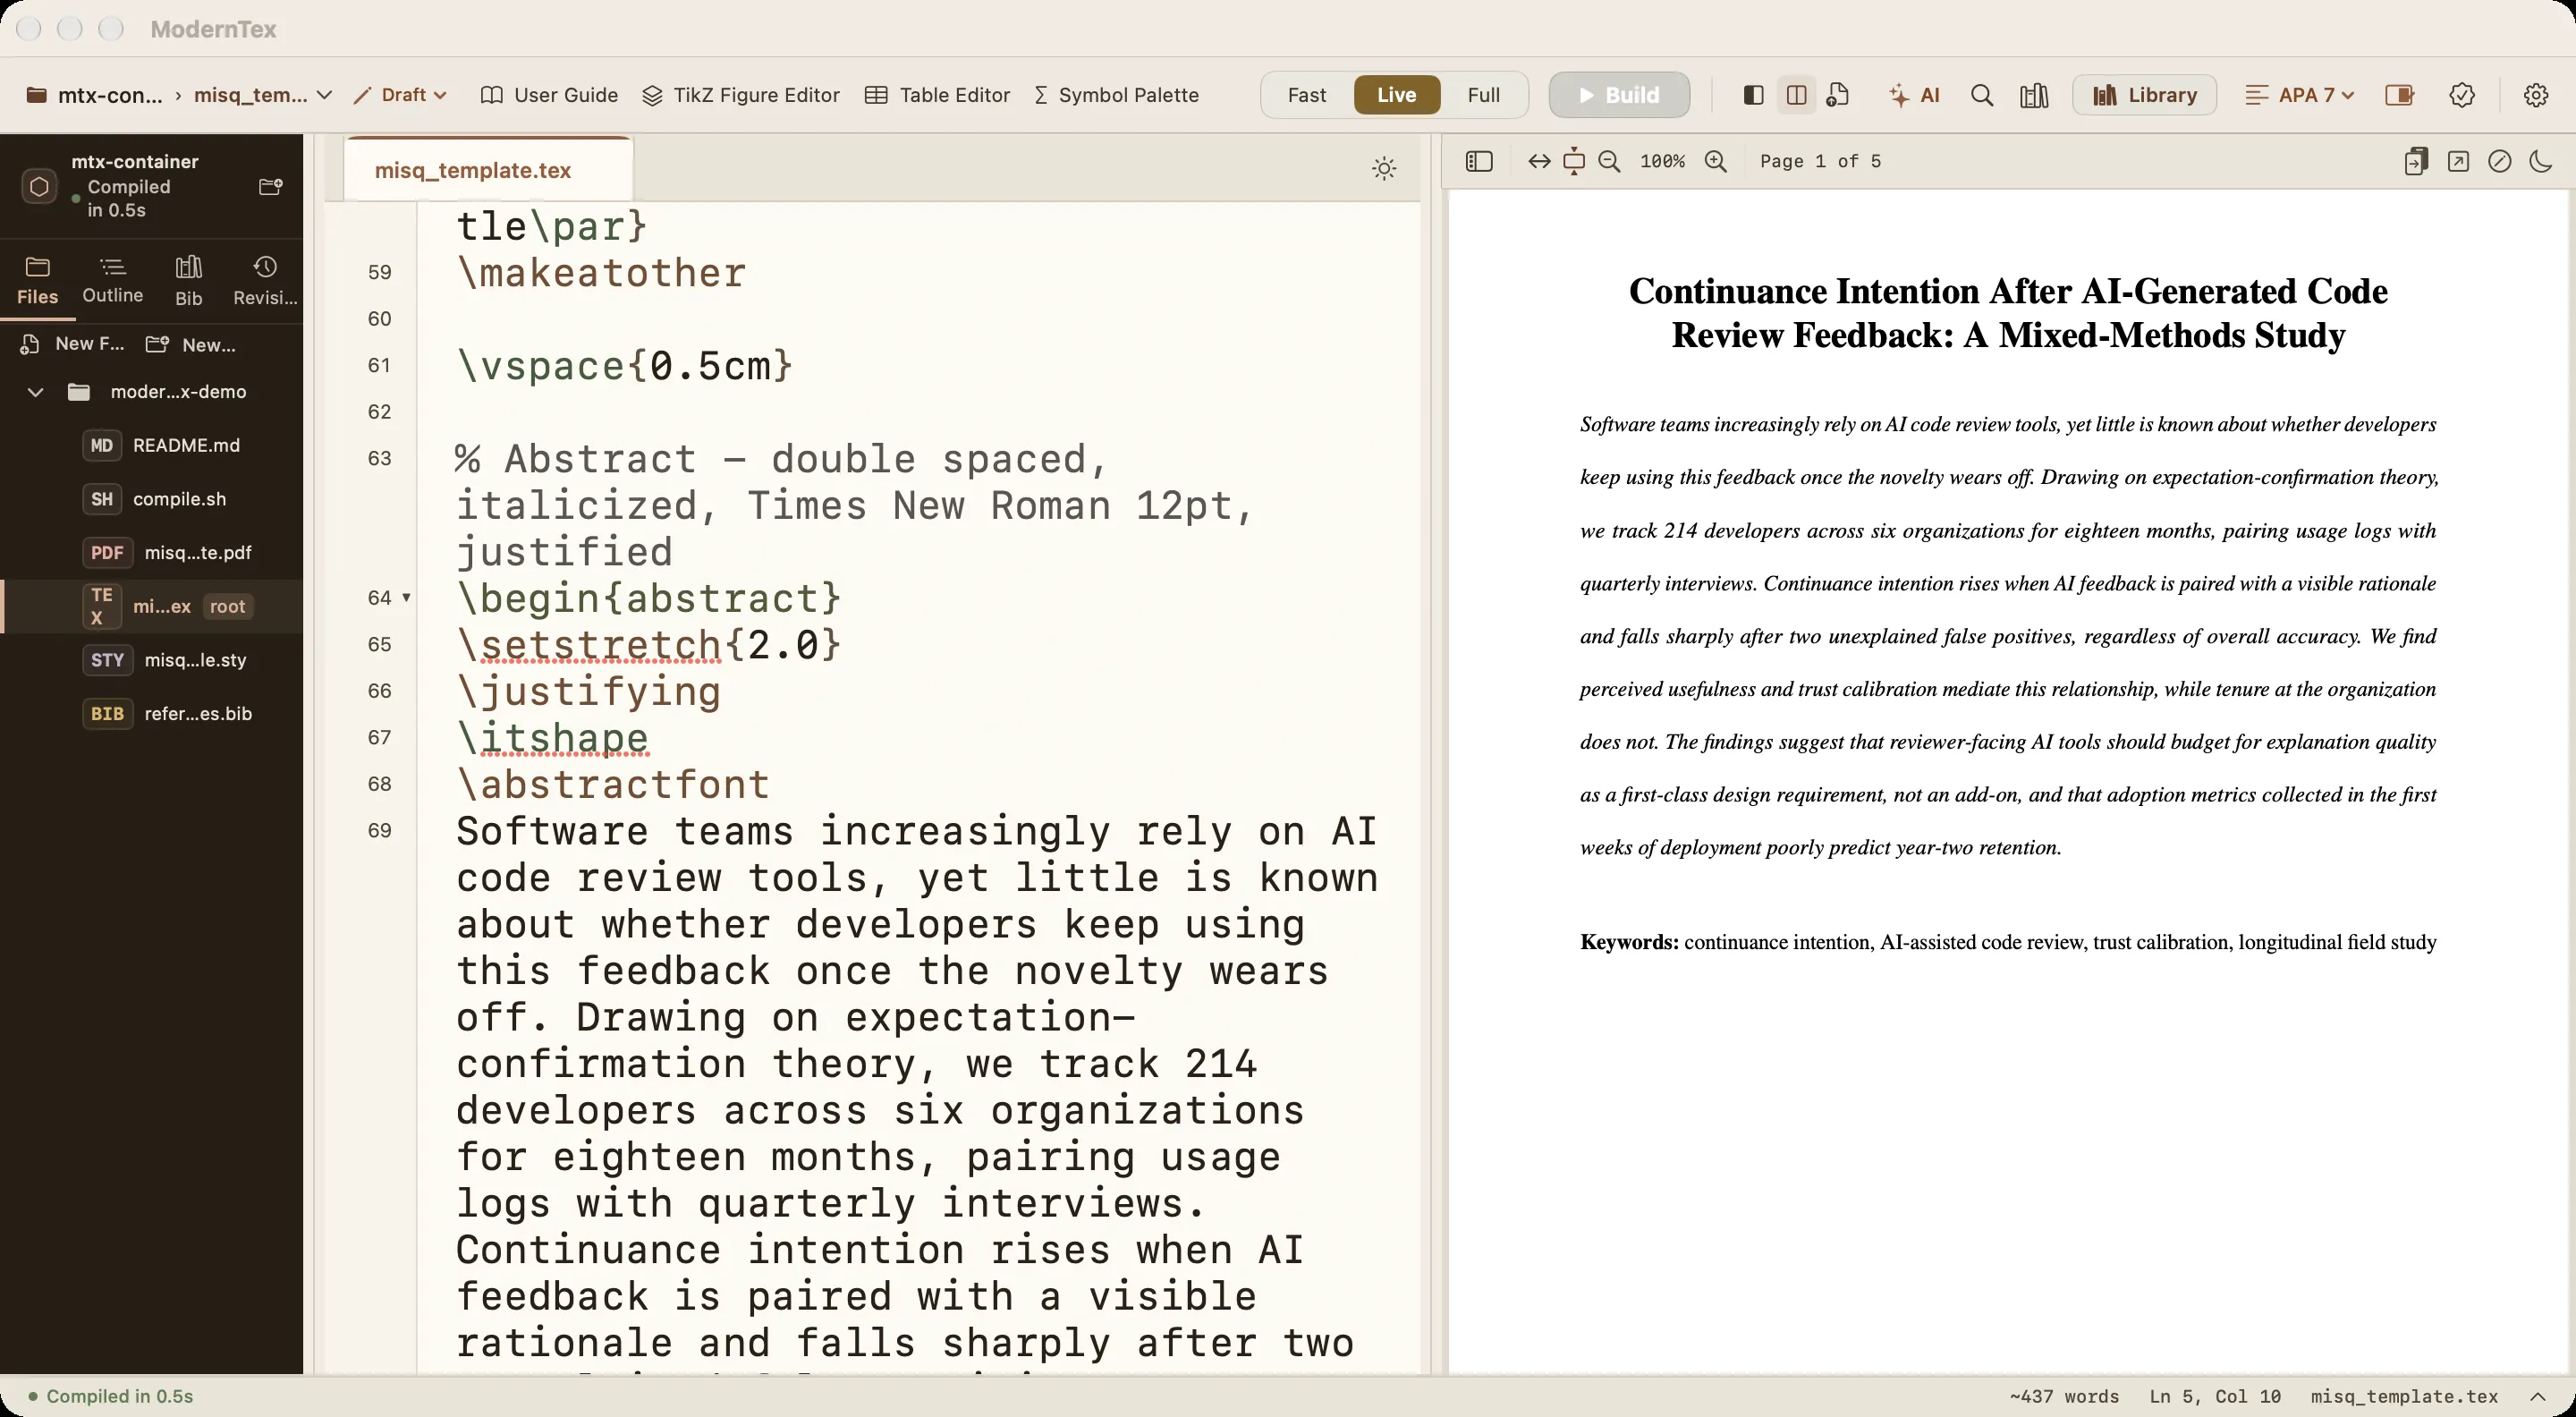Create a New File in sidebar
Viewport: 2576px width, 1417px height.
pos(72,344)
